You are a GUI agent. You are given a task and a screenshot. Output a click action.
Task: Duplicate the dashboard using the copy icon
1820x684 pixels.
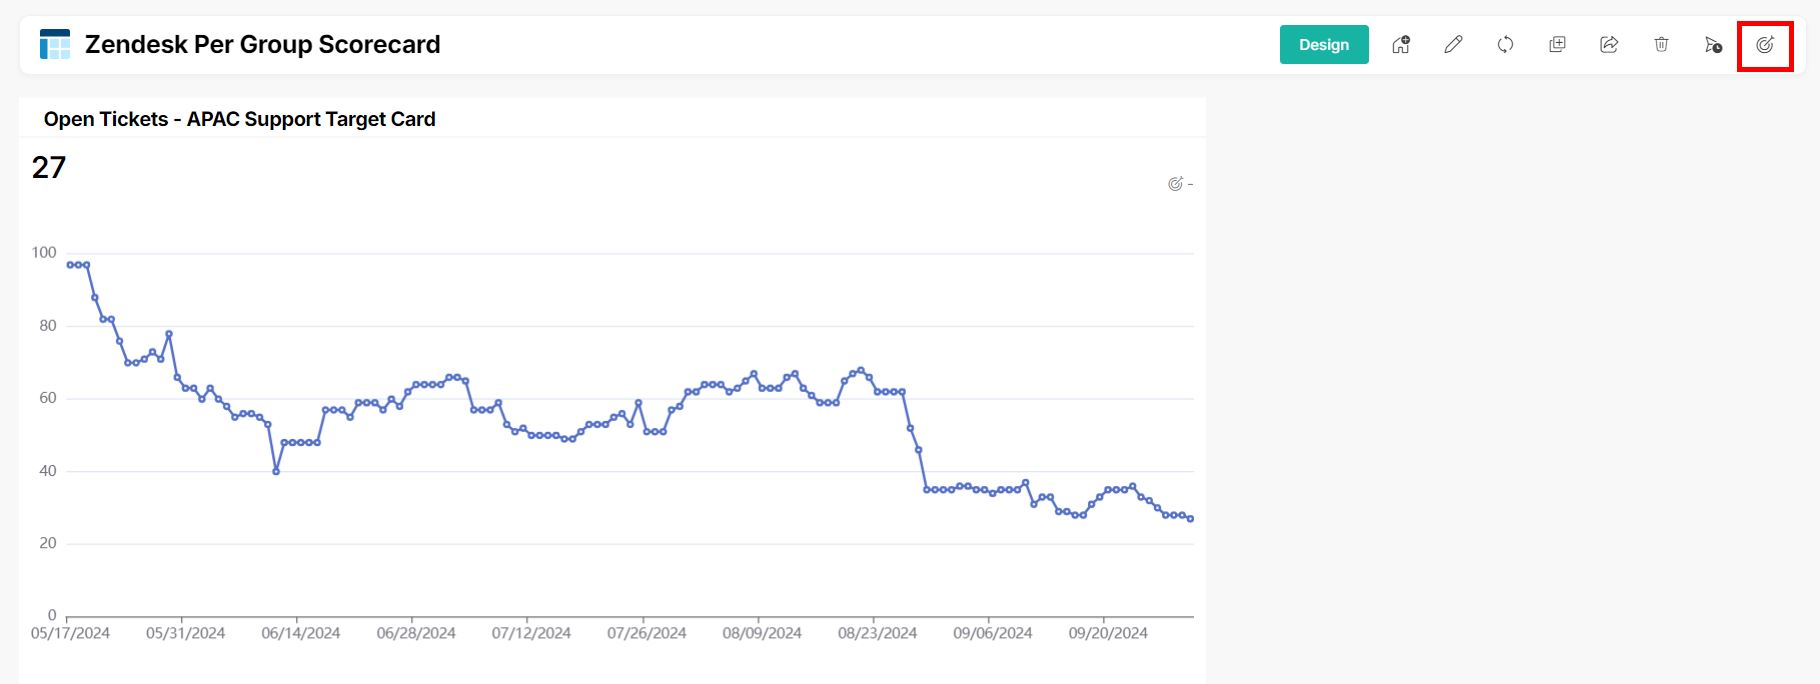tap(1557, 45)
